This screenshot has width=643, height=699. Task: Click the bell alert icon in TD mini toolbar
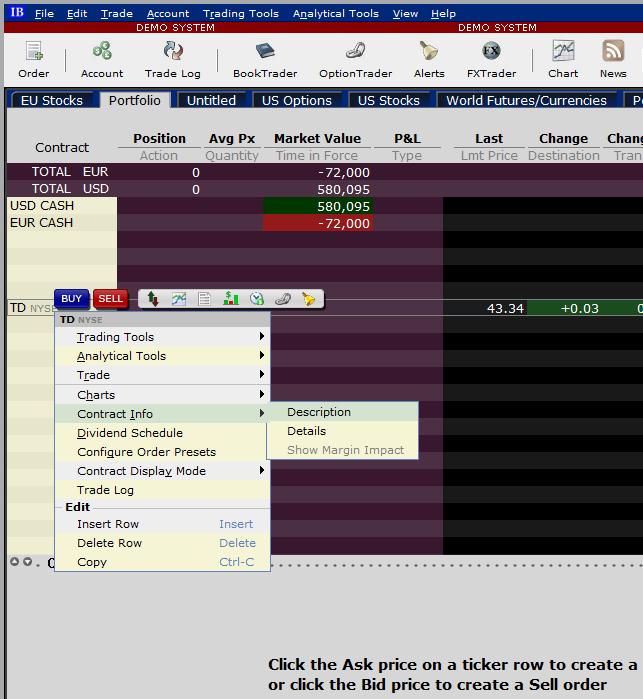click(x=308, y=299)
